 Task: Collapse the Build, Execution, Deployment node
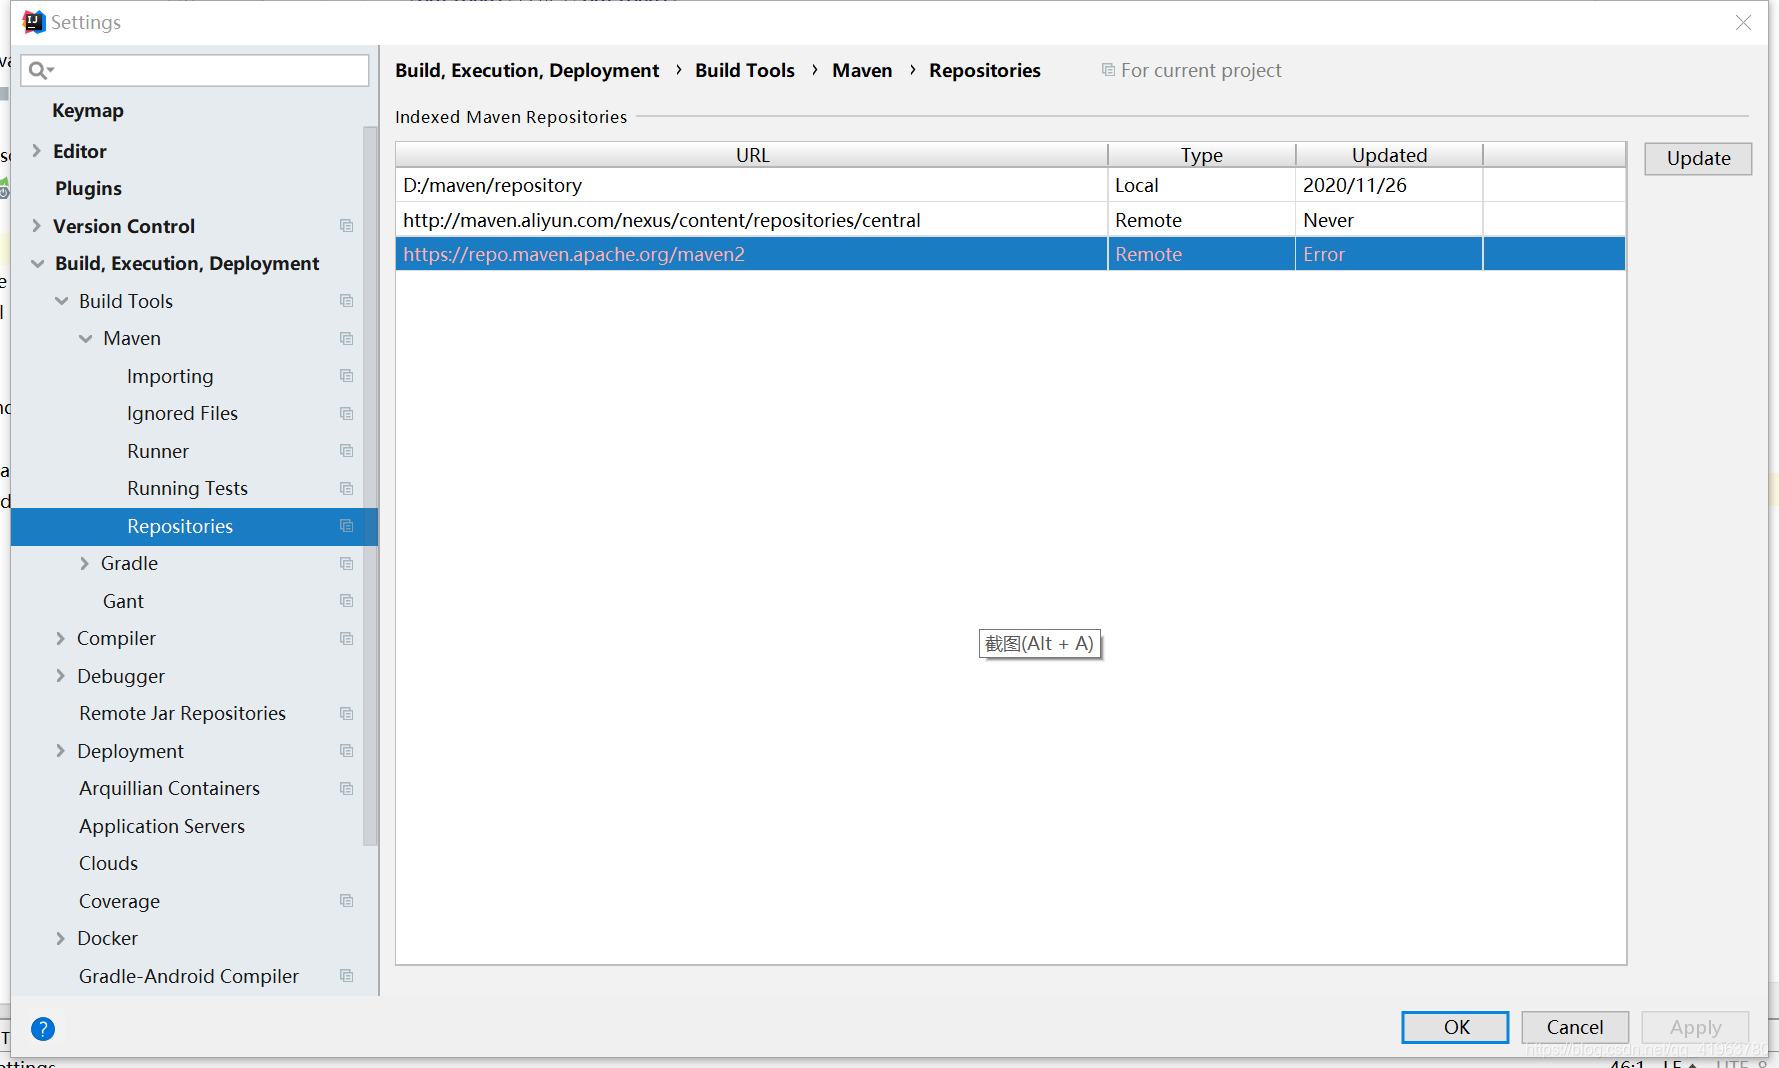coord(38,264)
